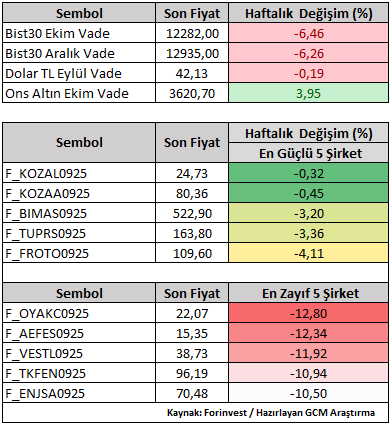
Task: Click the top Haftalık Değişim (%) header
Action: (x=308, y=13)
